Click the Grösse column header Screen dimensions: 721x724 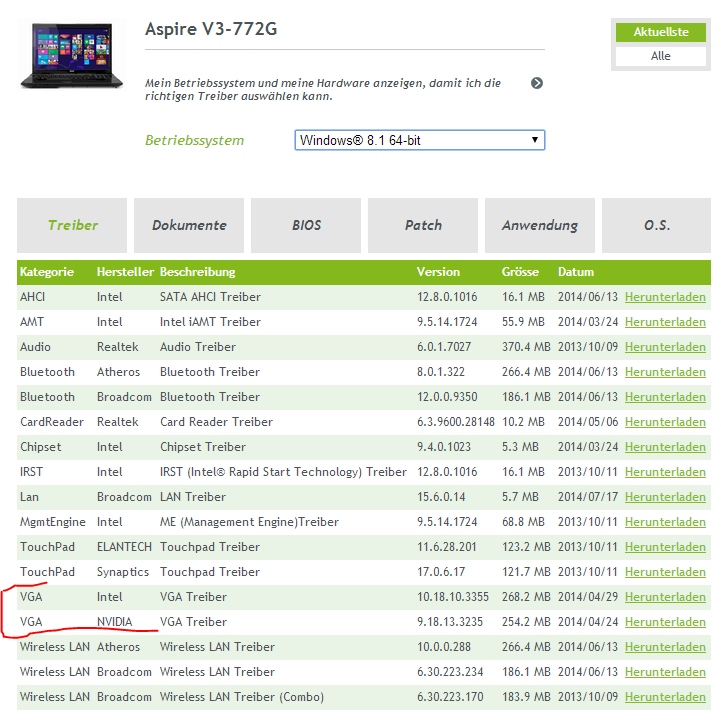click(x=520, y=272)
